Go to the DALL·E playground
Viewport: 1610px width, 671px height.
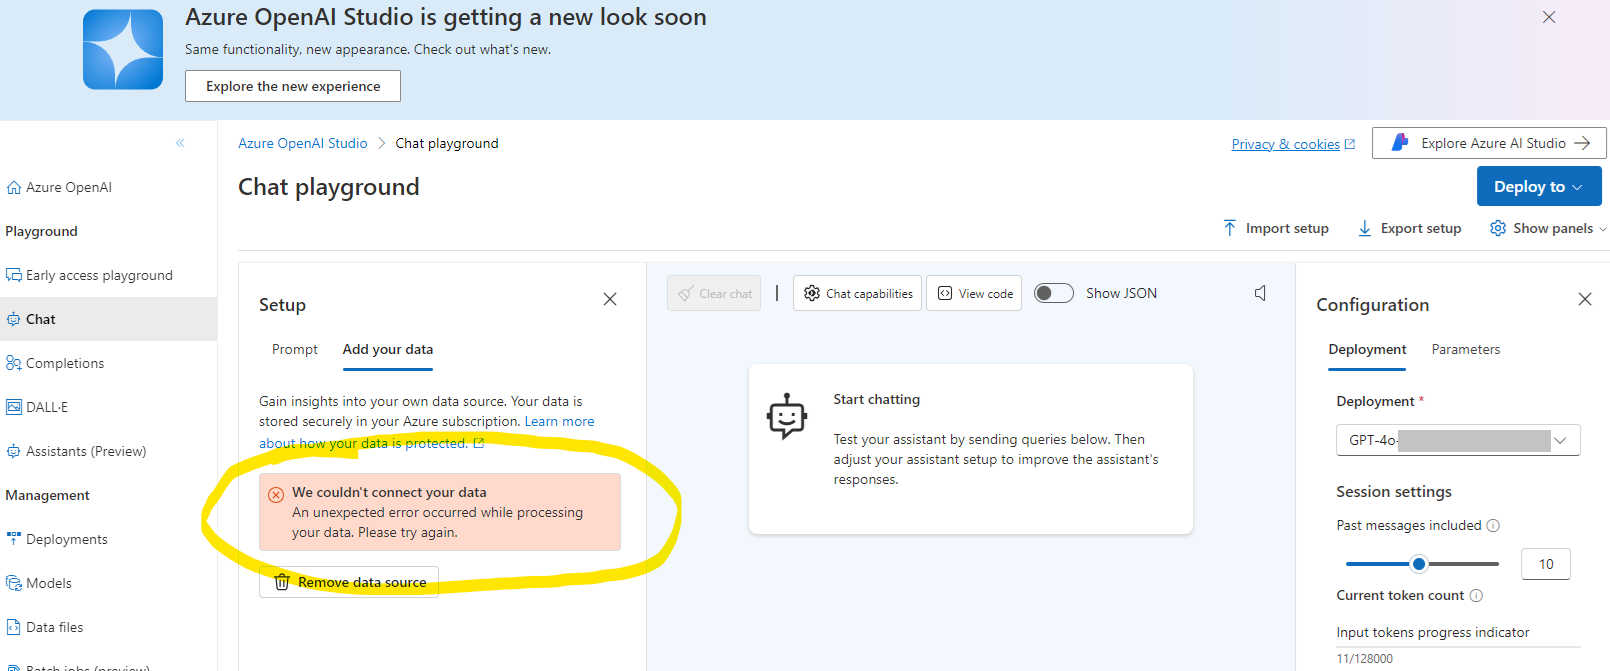tap(47, 407)
